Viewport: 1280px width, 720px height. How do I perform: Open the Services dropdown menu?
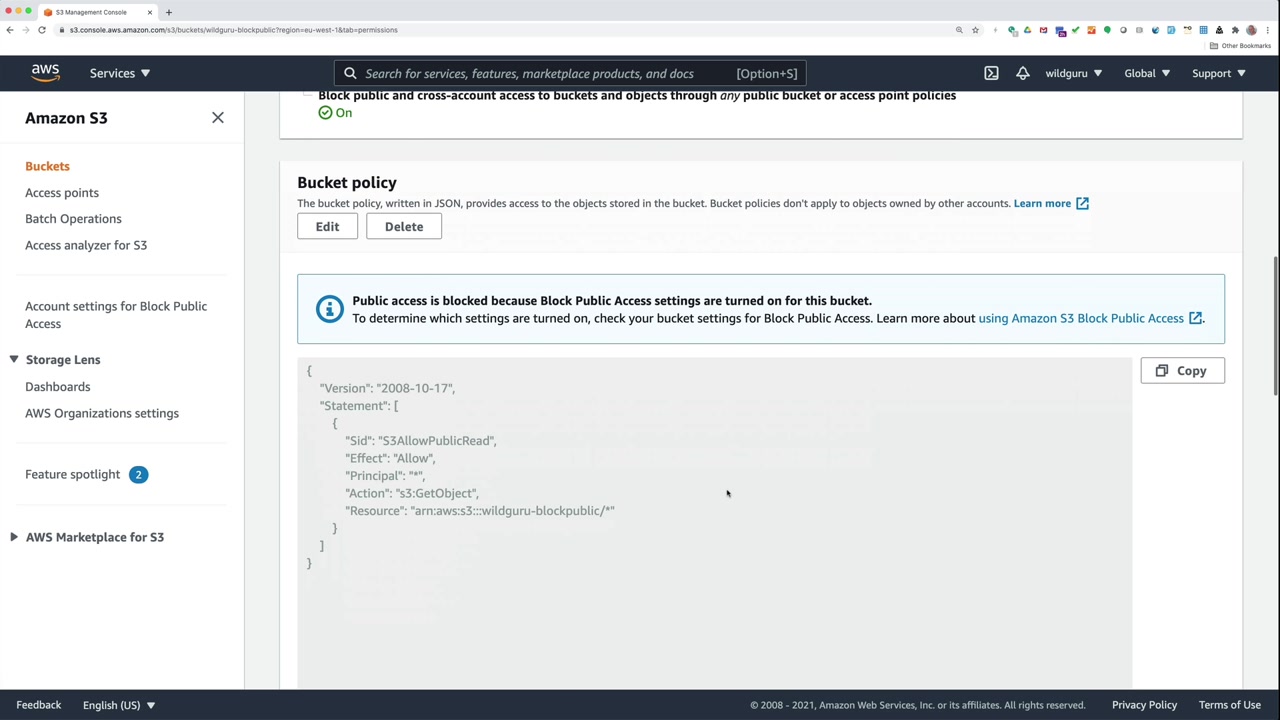point(119,73)
